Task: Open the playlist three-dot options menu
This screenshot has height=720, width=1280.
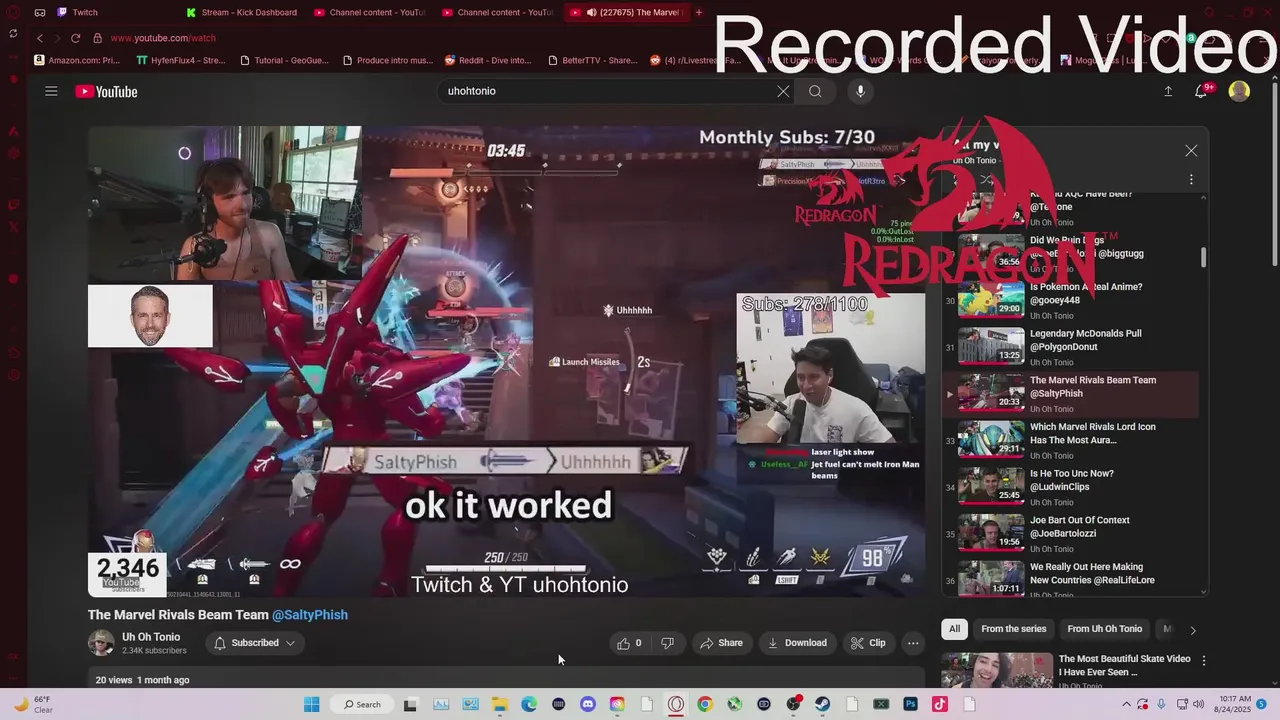Action: [x=1191, y=179]
